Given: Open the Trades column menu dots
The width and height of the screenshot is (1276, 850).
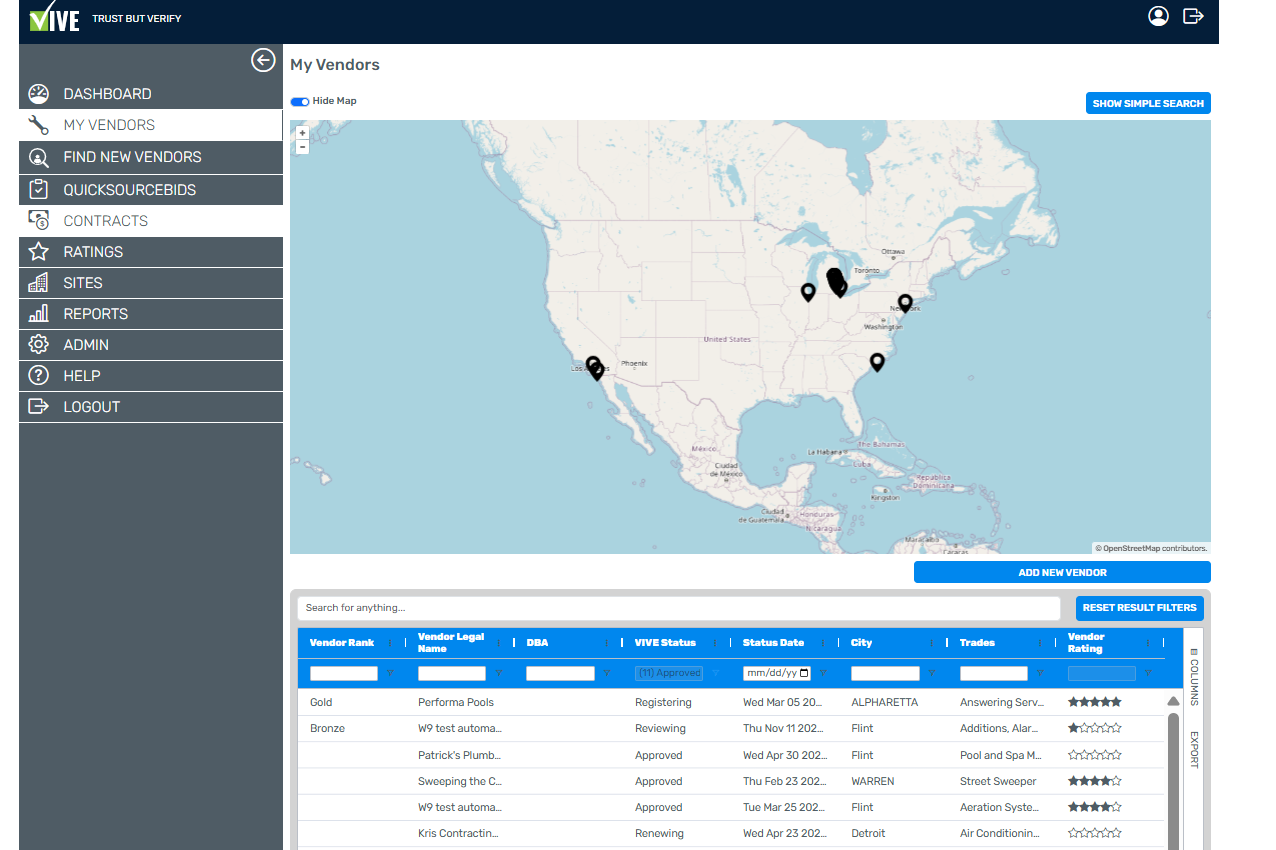Looking at the screenshot, I should [1040, 643].
